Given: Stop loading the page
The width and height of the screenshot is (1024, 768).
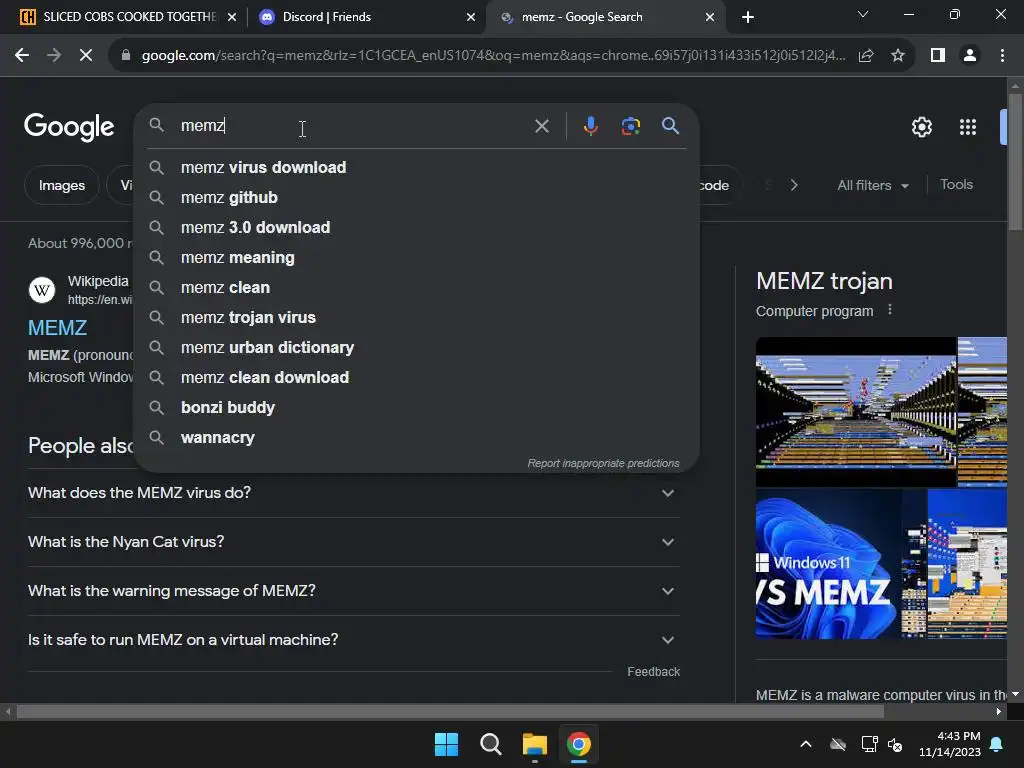Looking at the screenshot, I should point(86,56).
